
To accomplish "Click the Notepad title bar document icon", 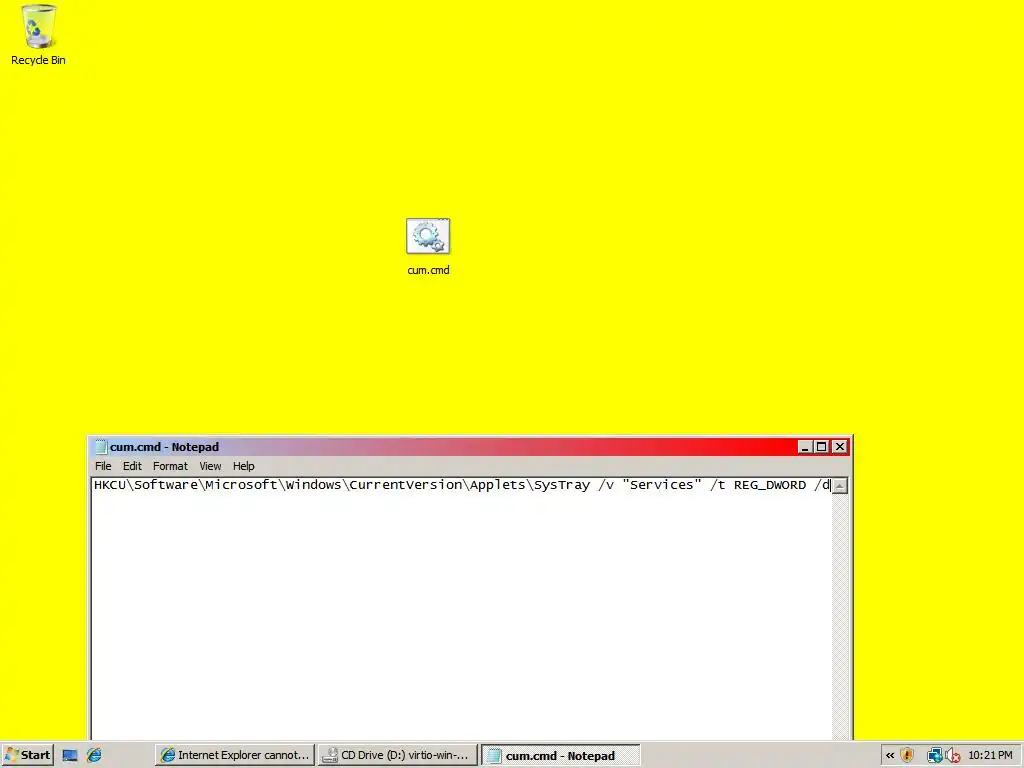I will (x=101, y=447).
